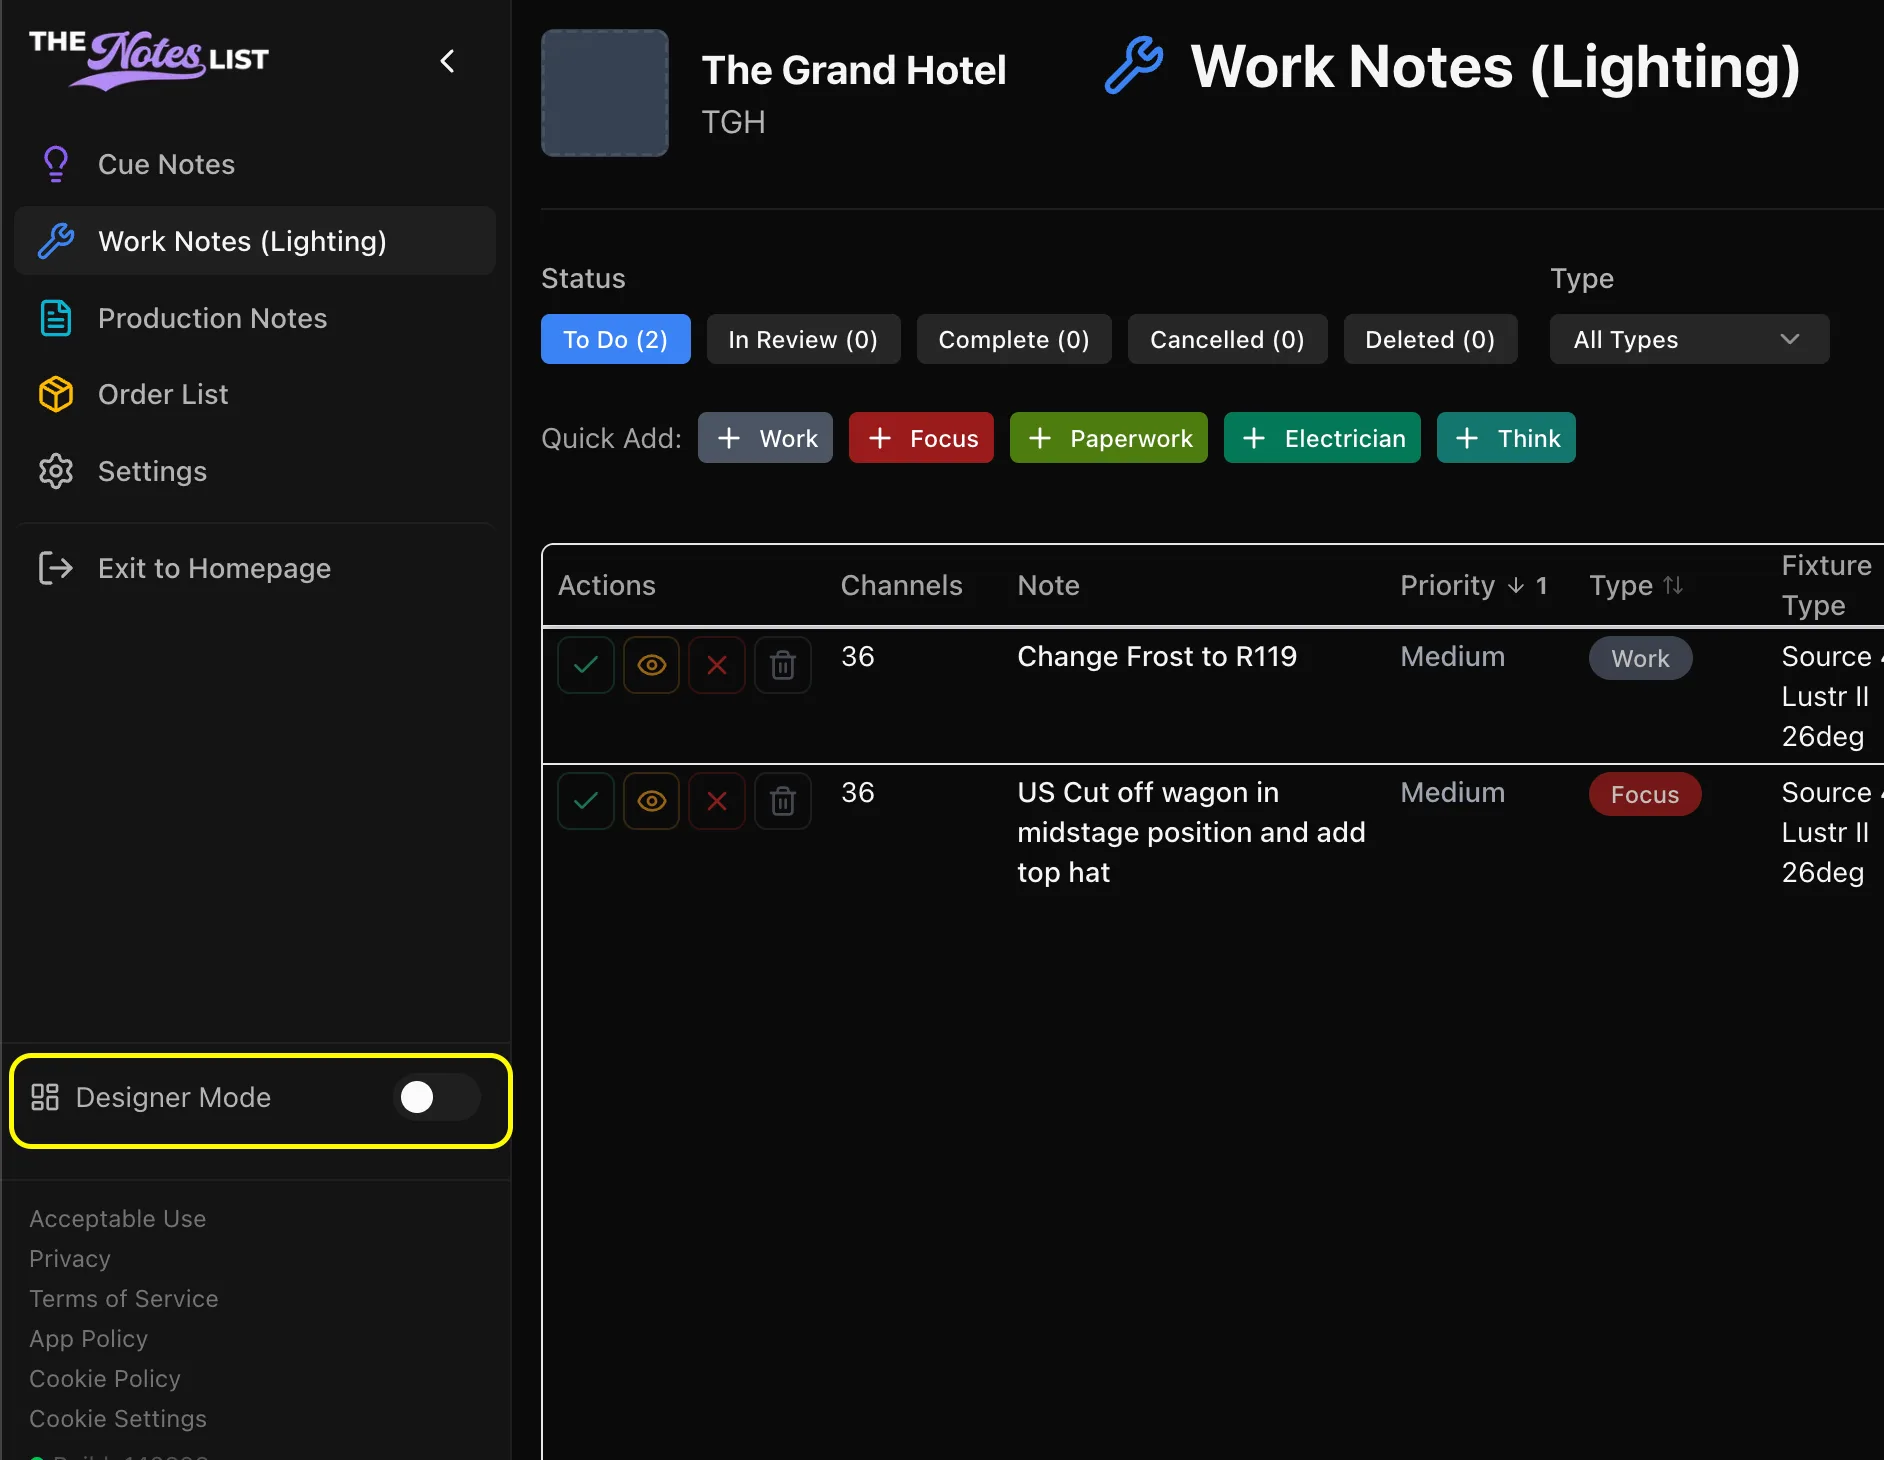This screenshot has width=1884, height=1460.
Task: Click Medium priority in US Cut off row
Action: (x=1453, y=792)
